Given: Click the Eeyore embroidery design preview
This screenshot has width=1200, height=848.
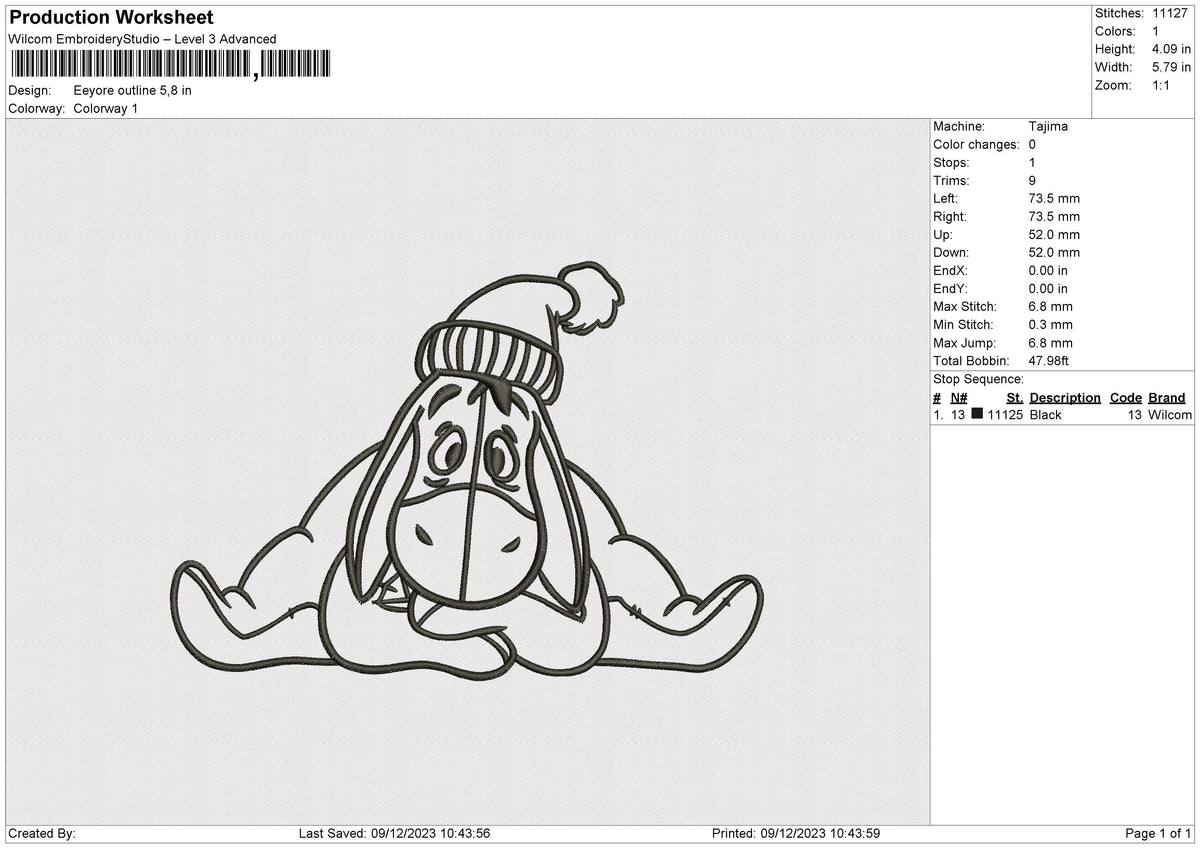Looking at the screenshot, I should pyautogui.click(x=467, y=471).
